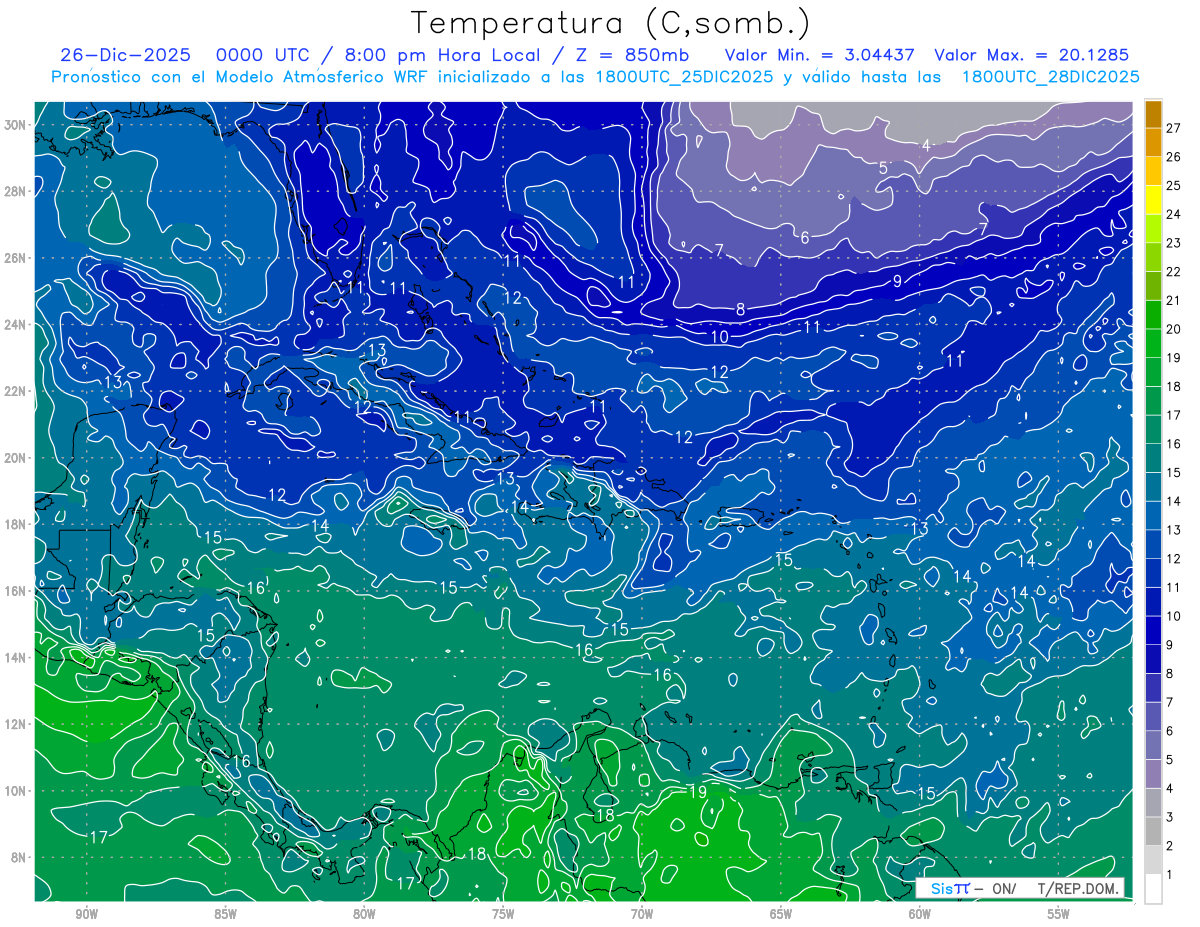Click the lavender swatch between 4 and 5
1200x927 pixels.
click(1153, 774)
